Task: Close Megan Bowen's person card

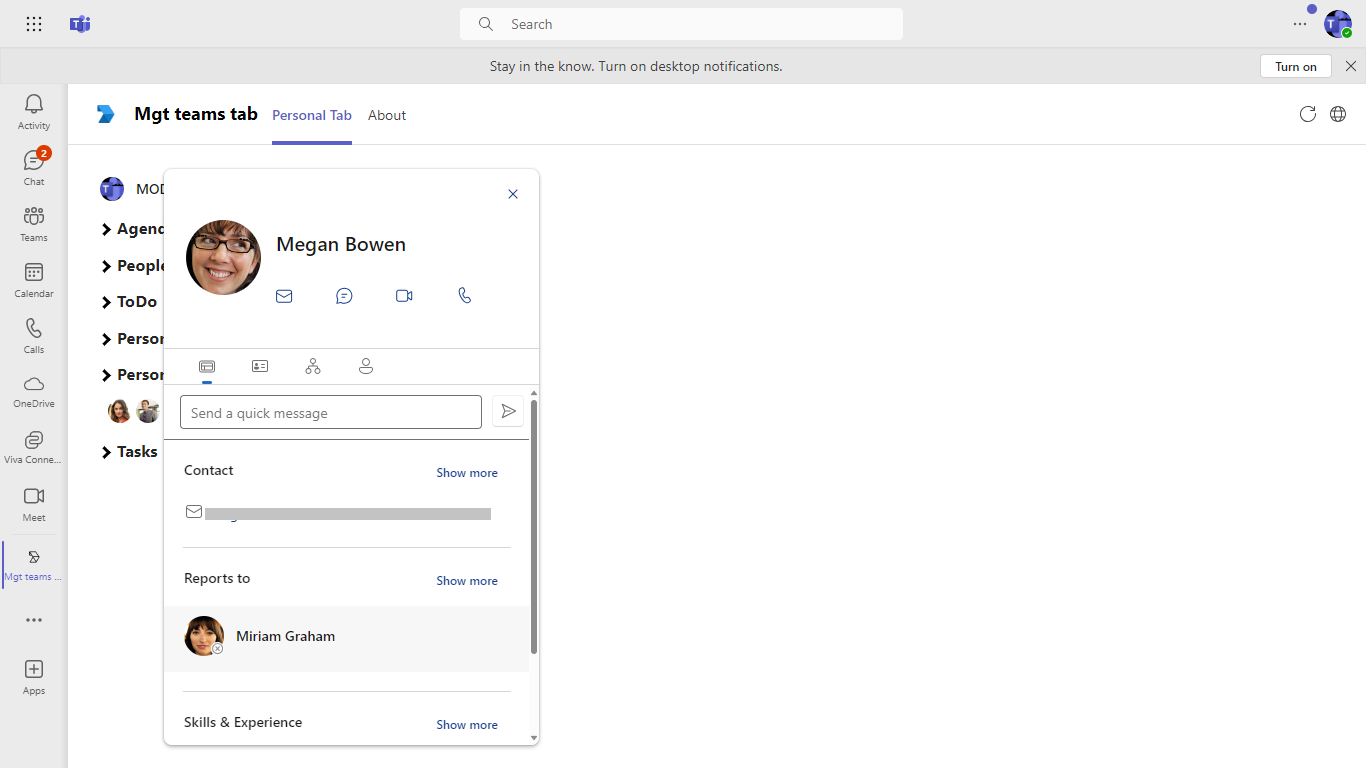Action: pyautogui.click(x=513, y=194)
